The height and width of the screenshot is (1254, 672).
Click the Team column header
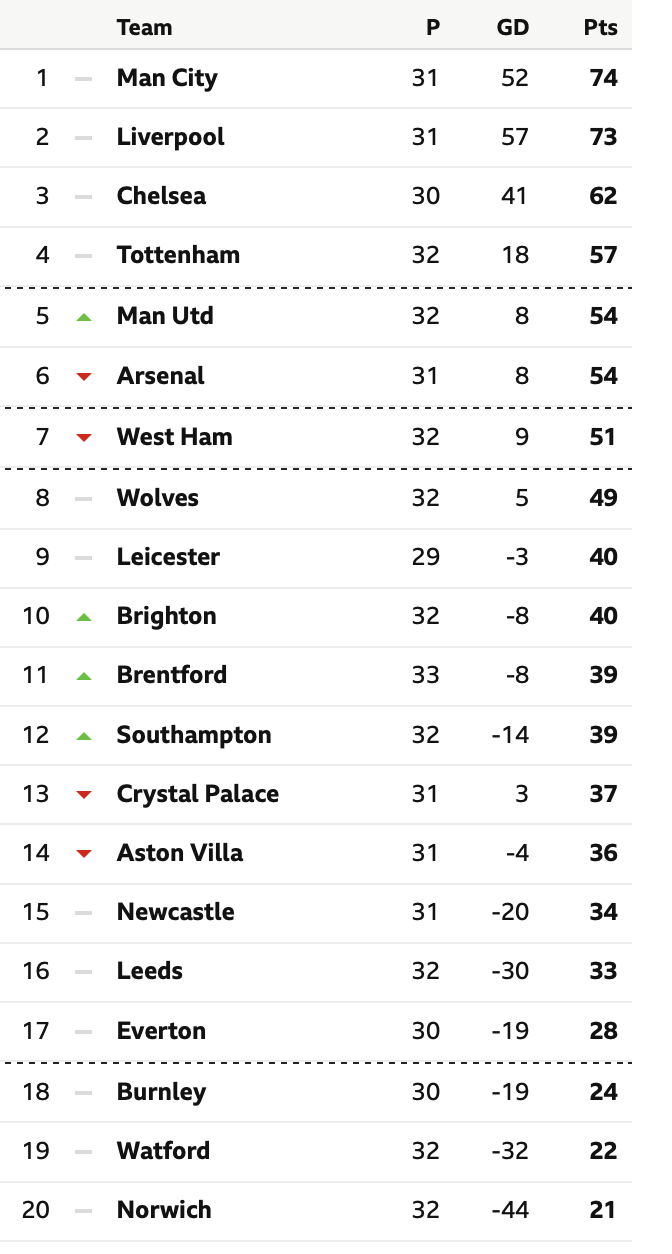[x=144, y=28]
